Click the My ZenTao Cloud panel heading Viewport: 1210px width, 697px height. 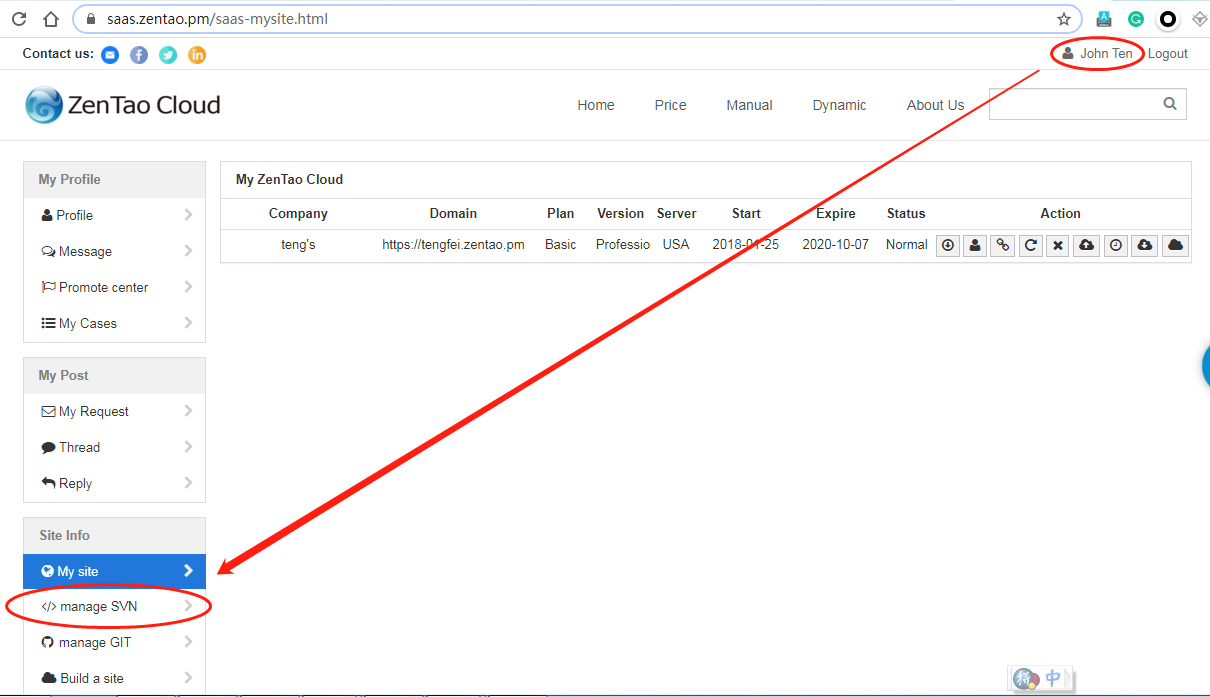pos(289,180)
